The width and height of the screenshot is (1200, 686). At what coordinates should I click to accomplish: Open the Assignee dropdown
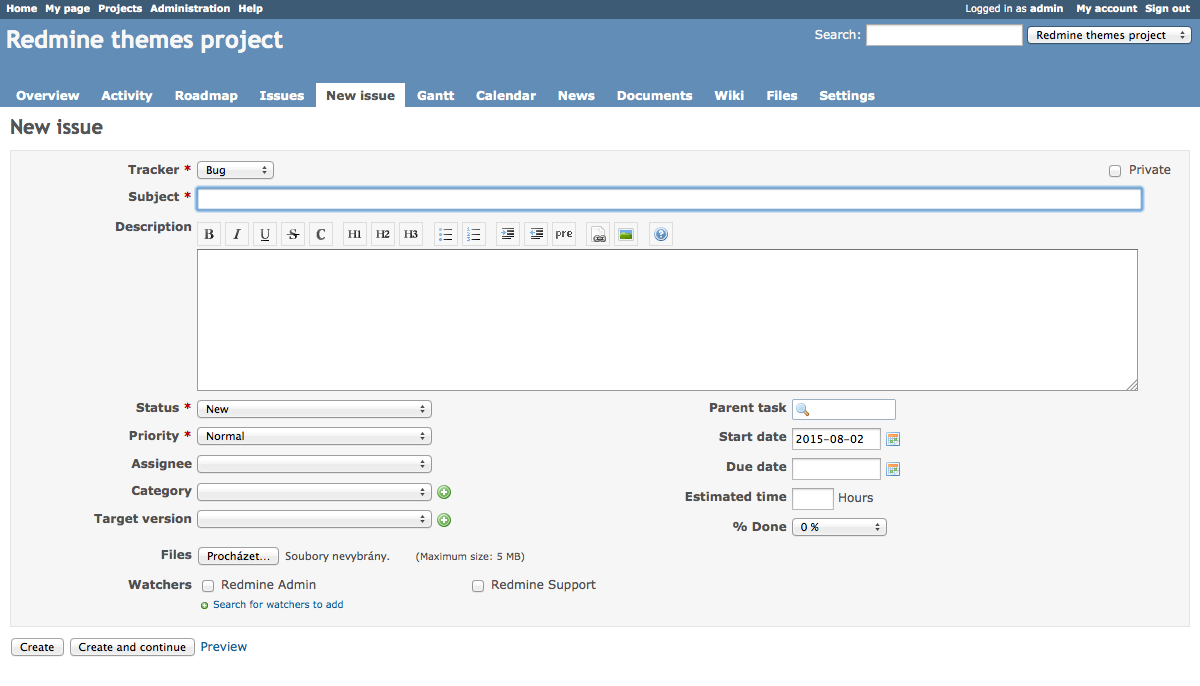314,464
